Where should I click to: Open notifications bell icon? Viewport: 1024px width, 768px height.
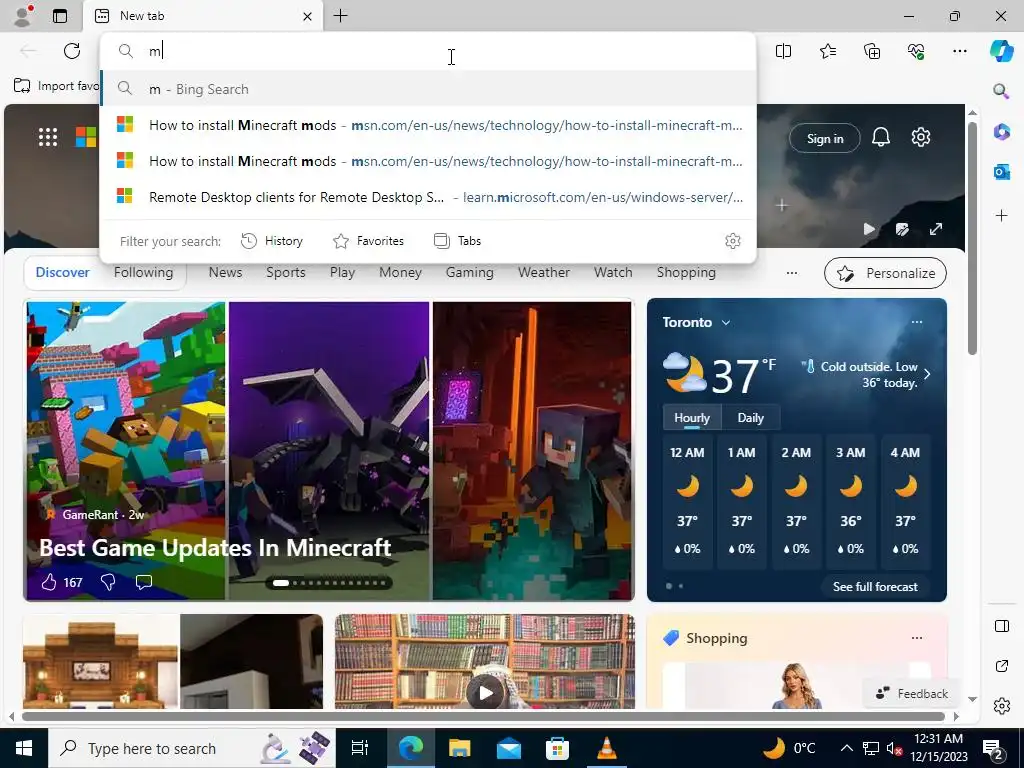click(x=881, y=137)
